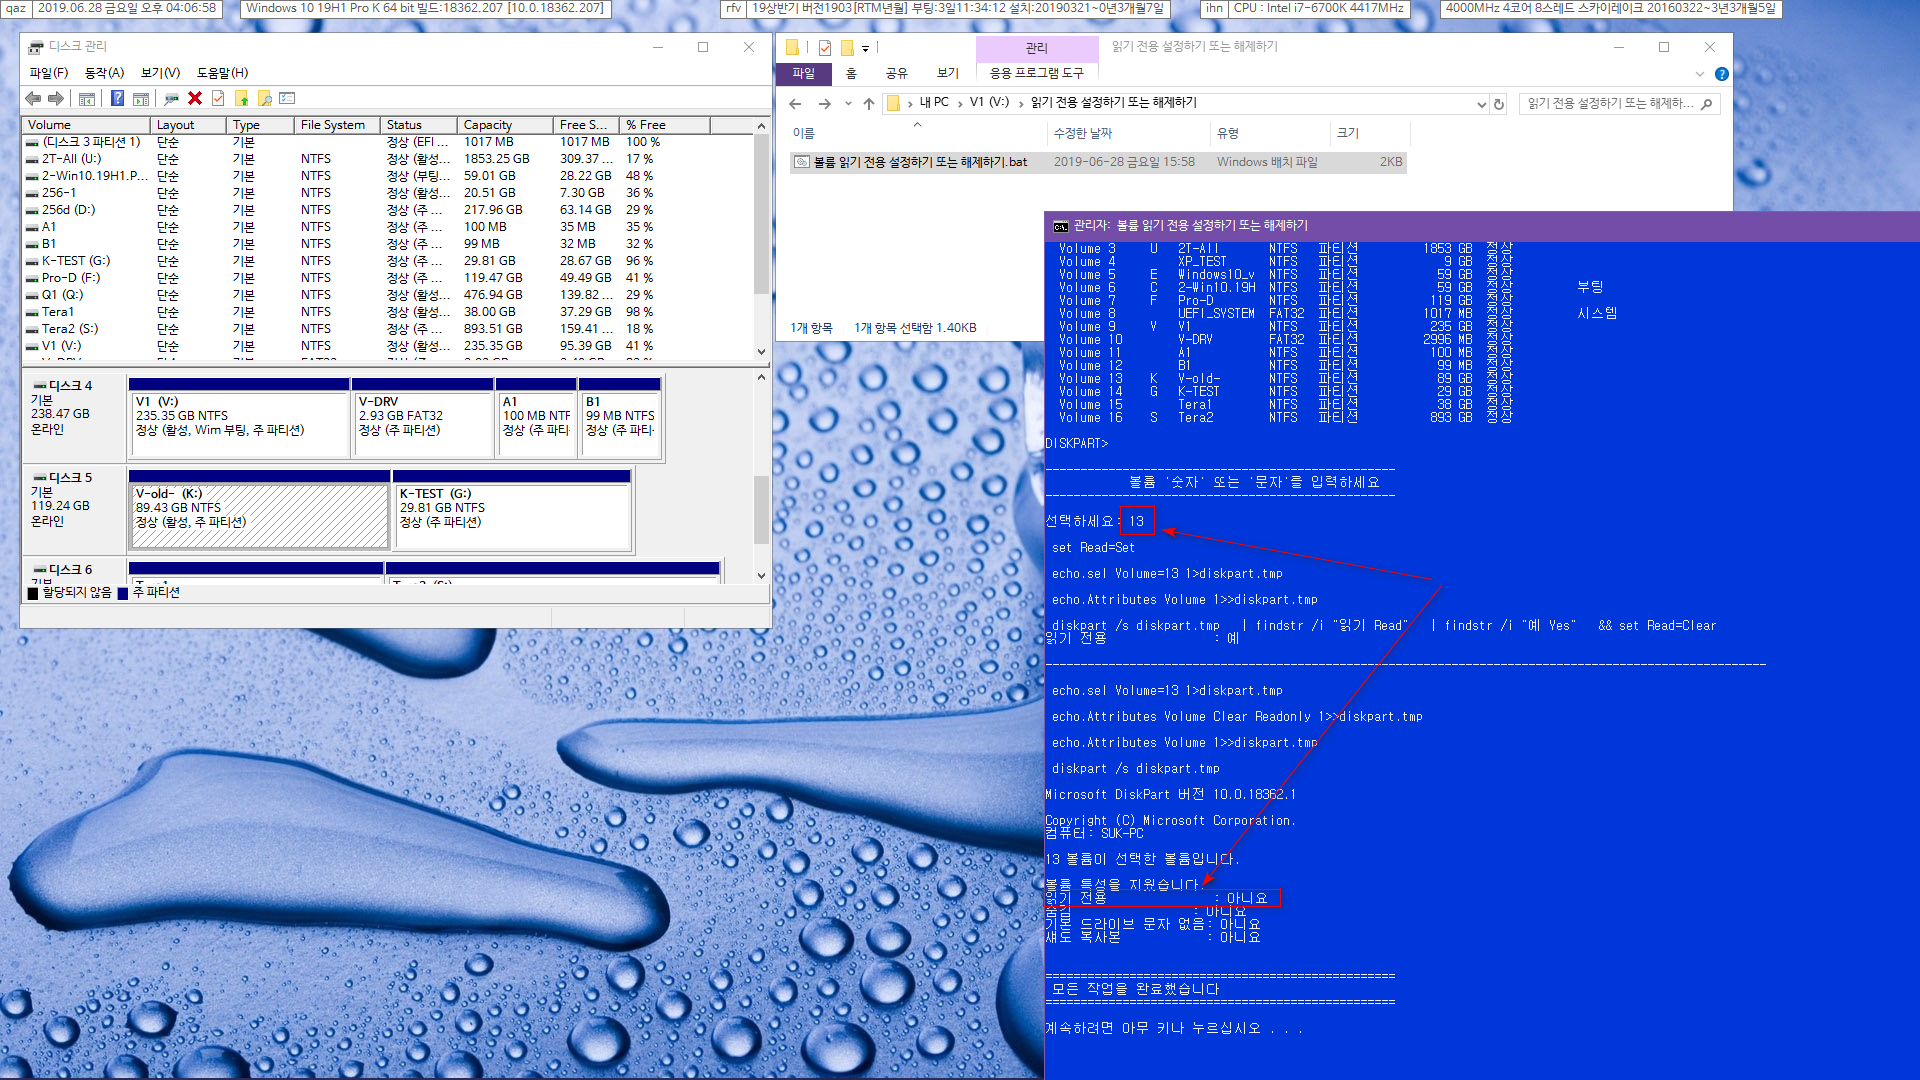
Task: Open the 파일(F) menu in Disk Management
Action: 49,73
